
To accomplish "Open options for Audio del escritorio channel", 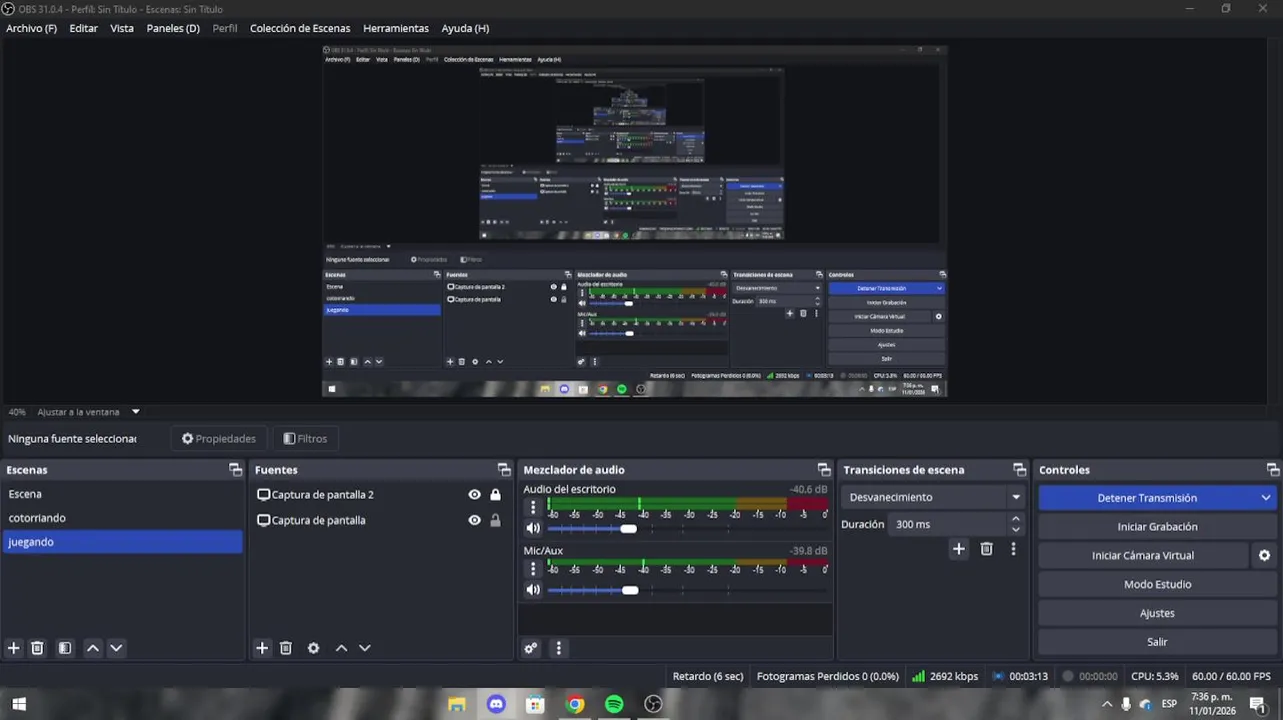I will 533,508.
